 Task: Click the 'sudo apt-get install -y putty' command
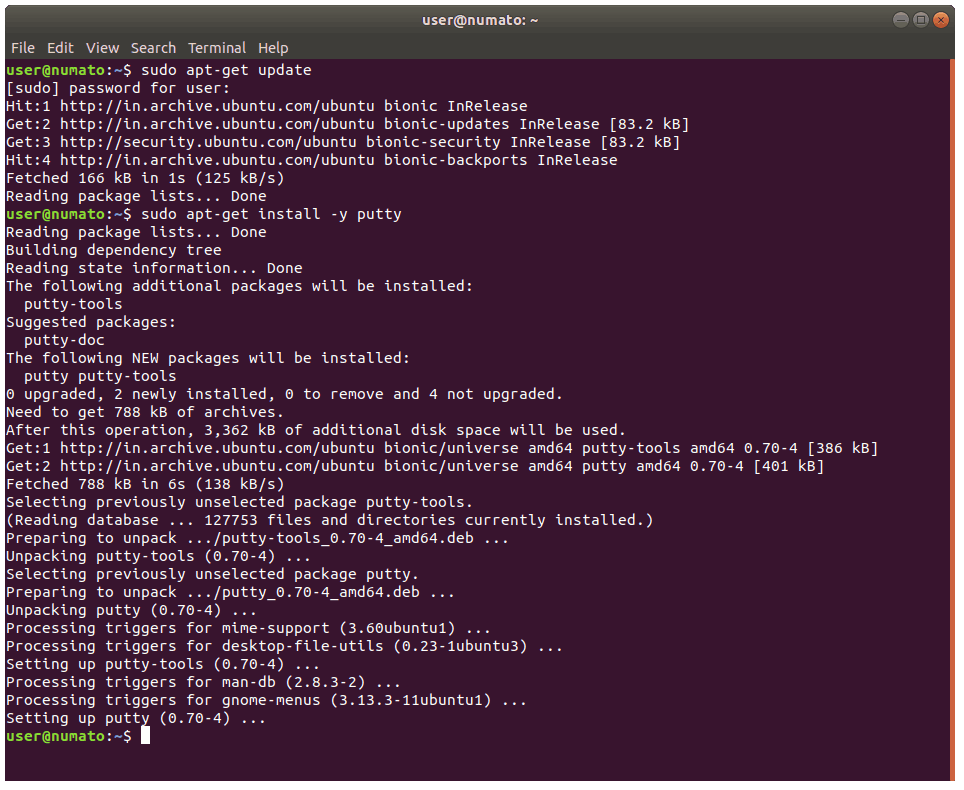pos(271,214)
